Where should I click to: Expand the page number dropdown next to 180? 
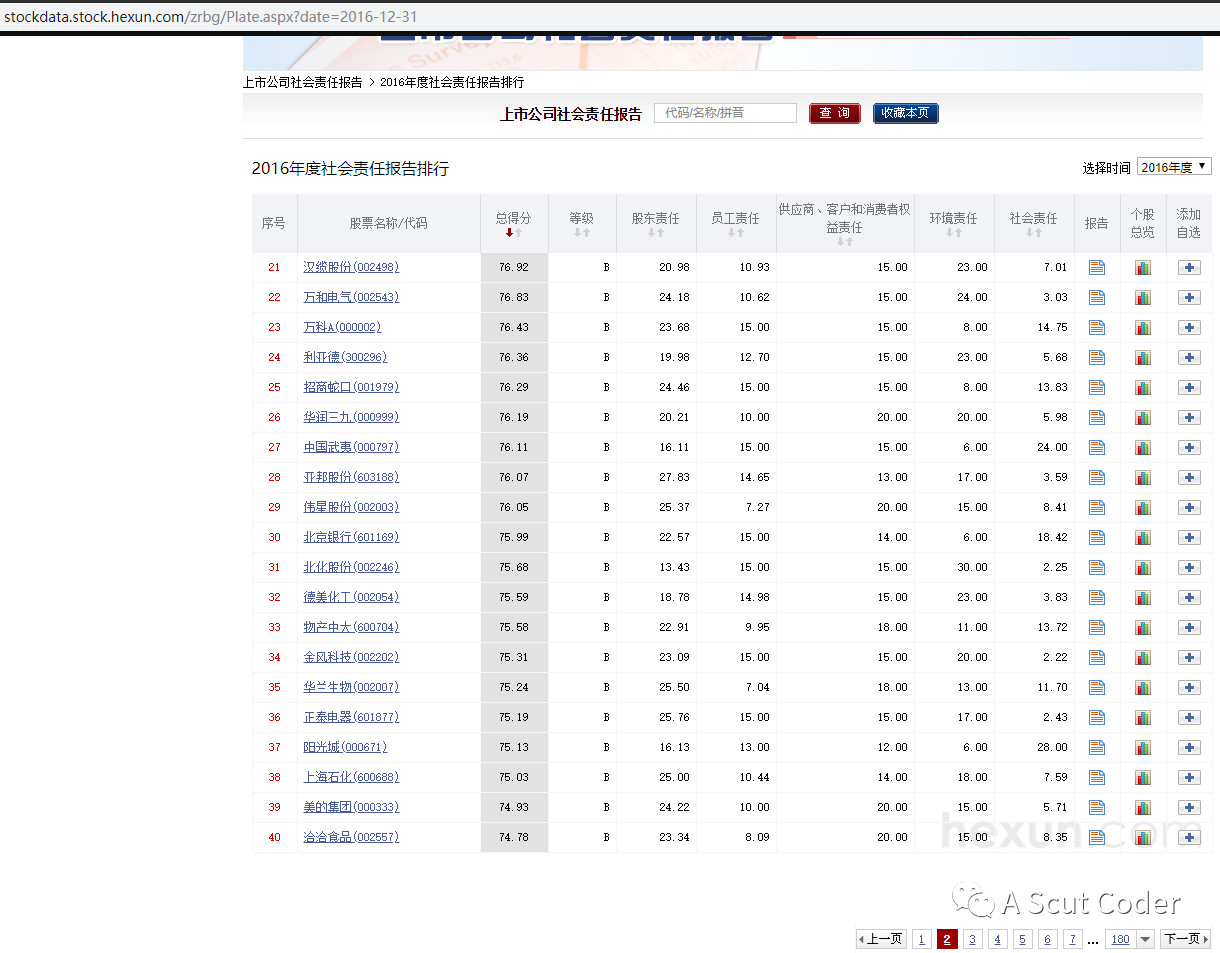pyautogui.click(x=1146, y=939)
